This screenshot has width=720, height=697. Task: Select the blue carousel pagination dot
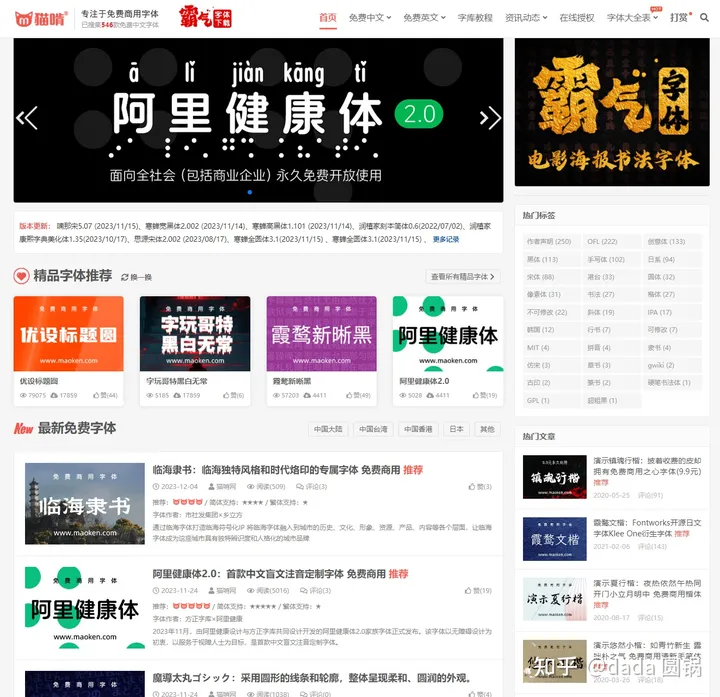(250, 192)
